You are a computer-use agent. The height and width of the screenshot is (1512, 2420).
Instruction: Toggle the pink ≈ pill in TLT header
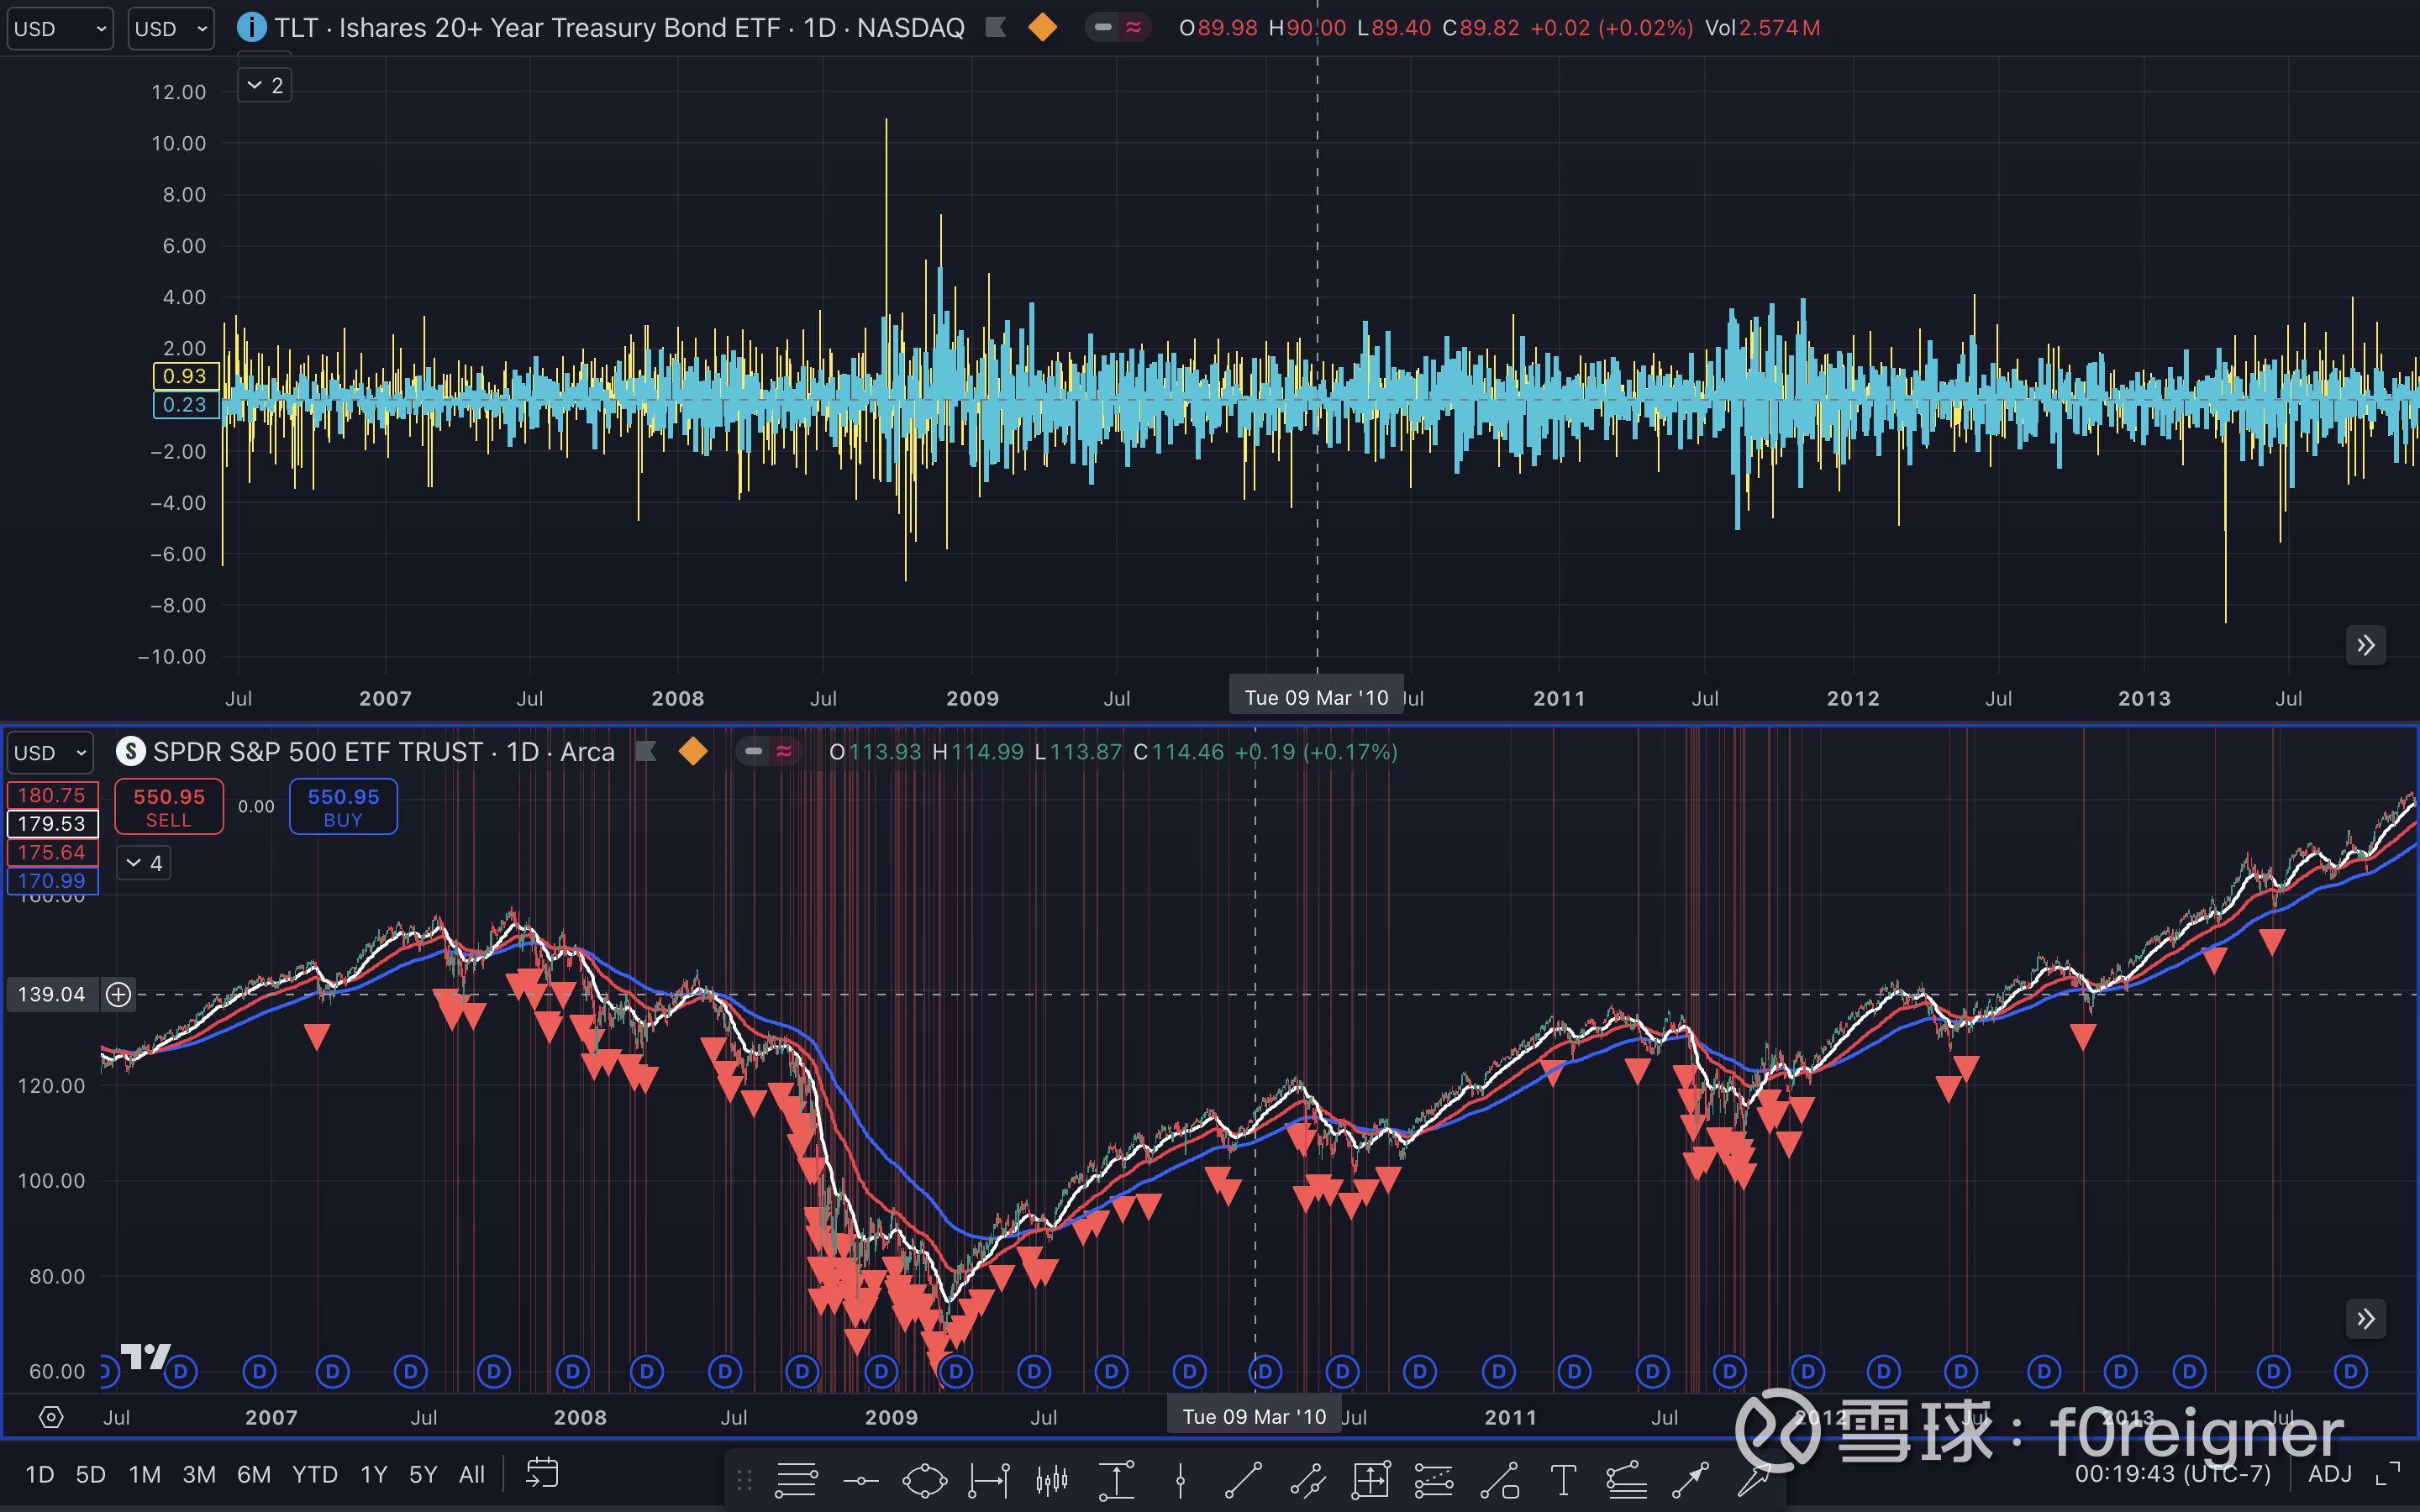click(1133, 27)
